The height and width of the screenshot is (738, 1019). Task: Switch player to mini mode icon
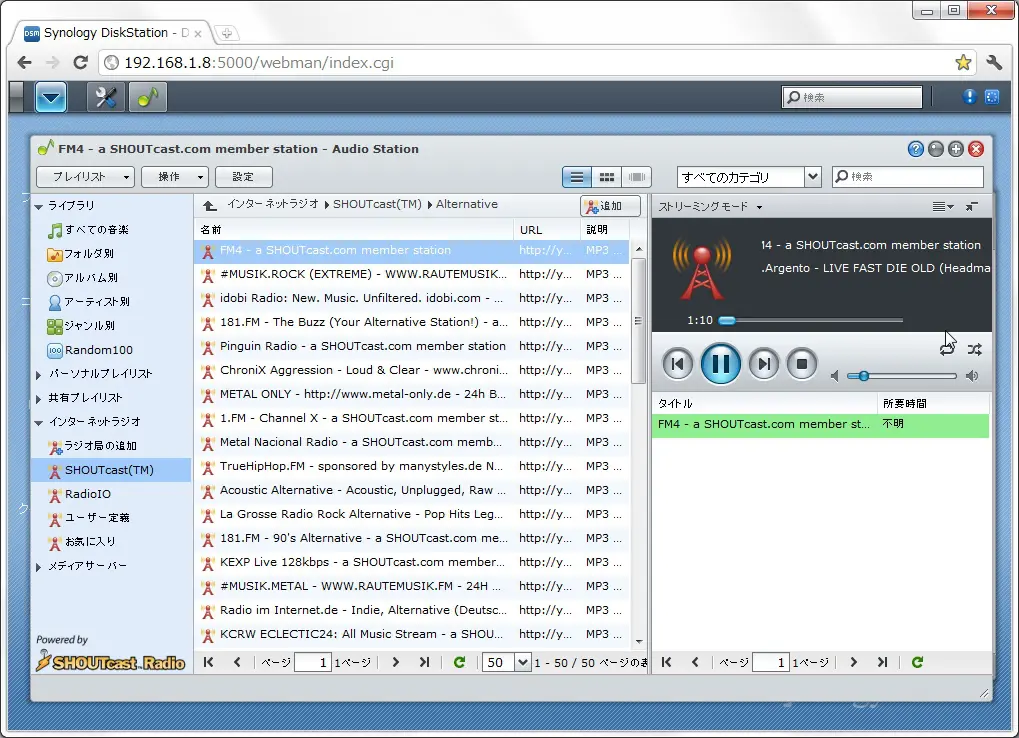coord(972,207)
